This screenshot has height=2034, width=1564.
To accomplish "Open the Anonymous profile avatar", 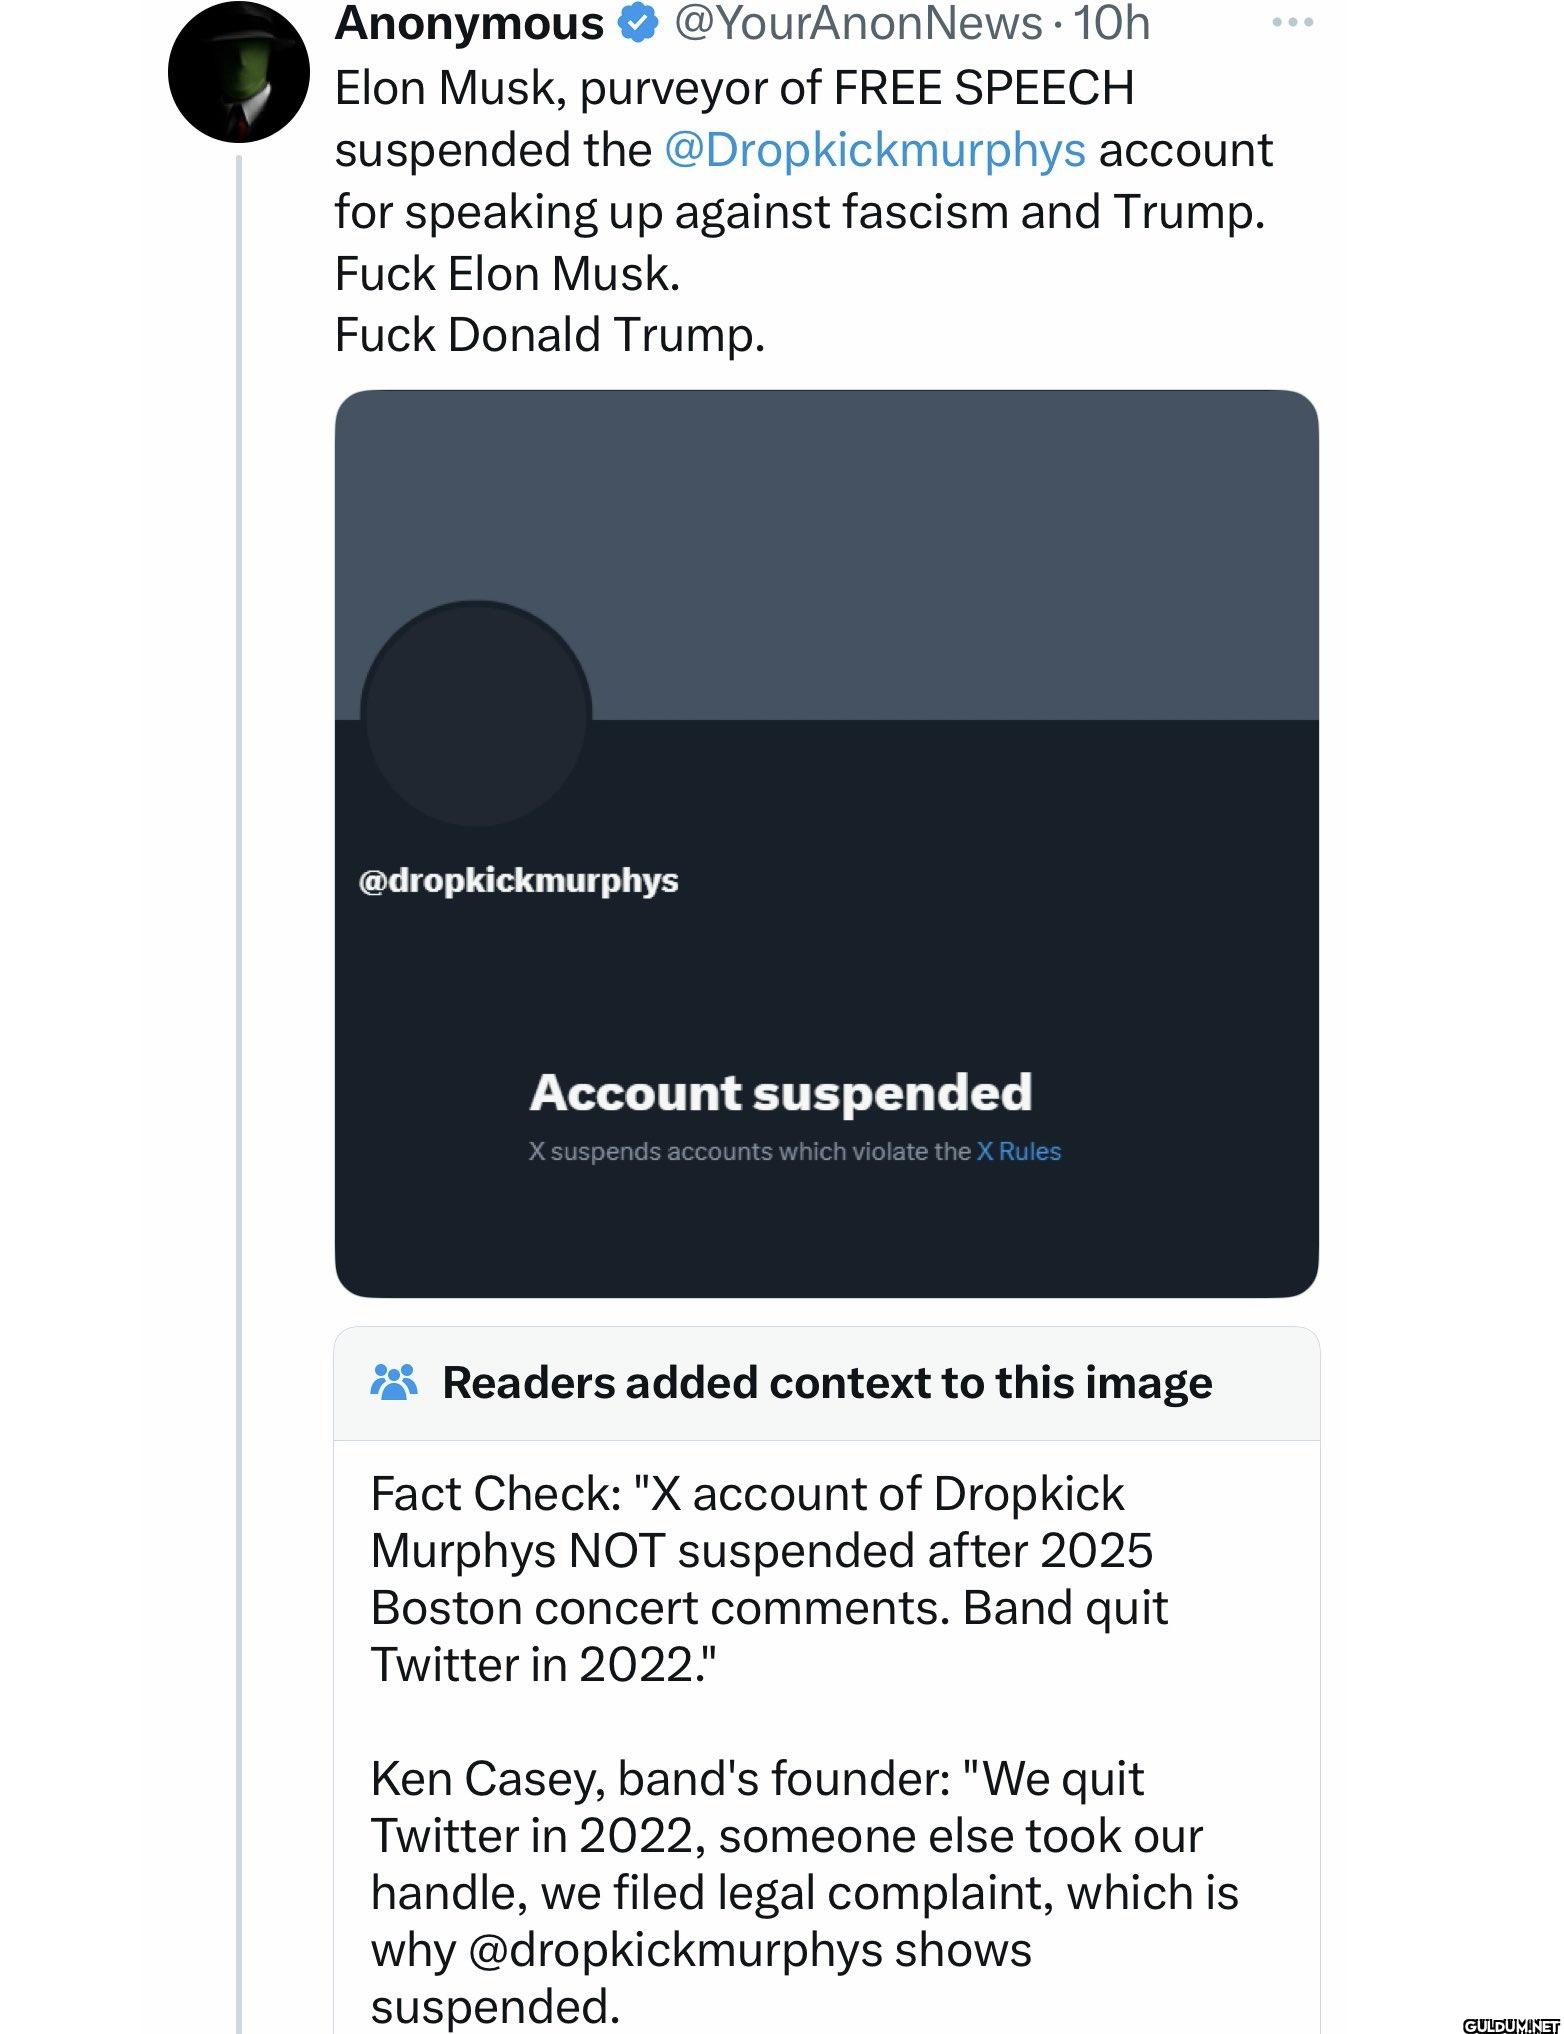I will click(239, 71).
